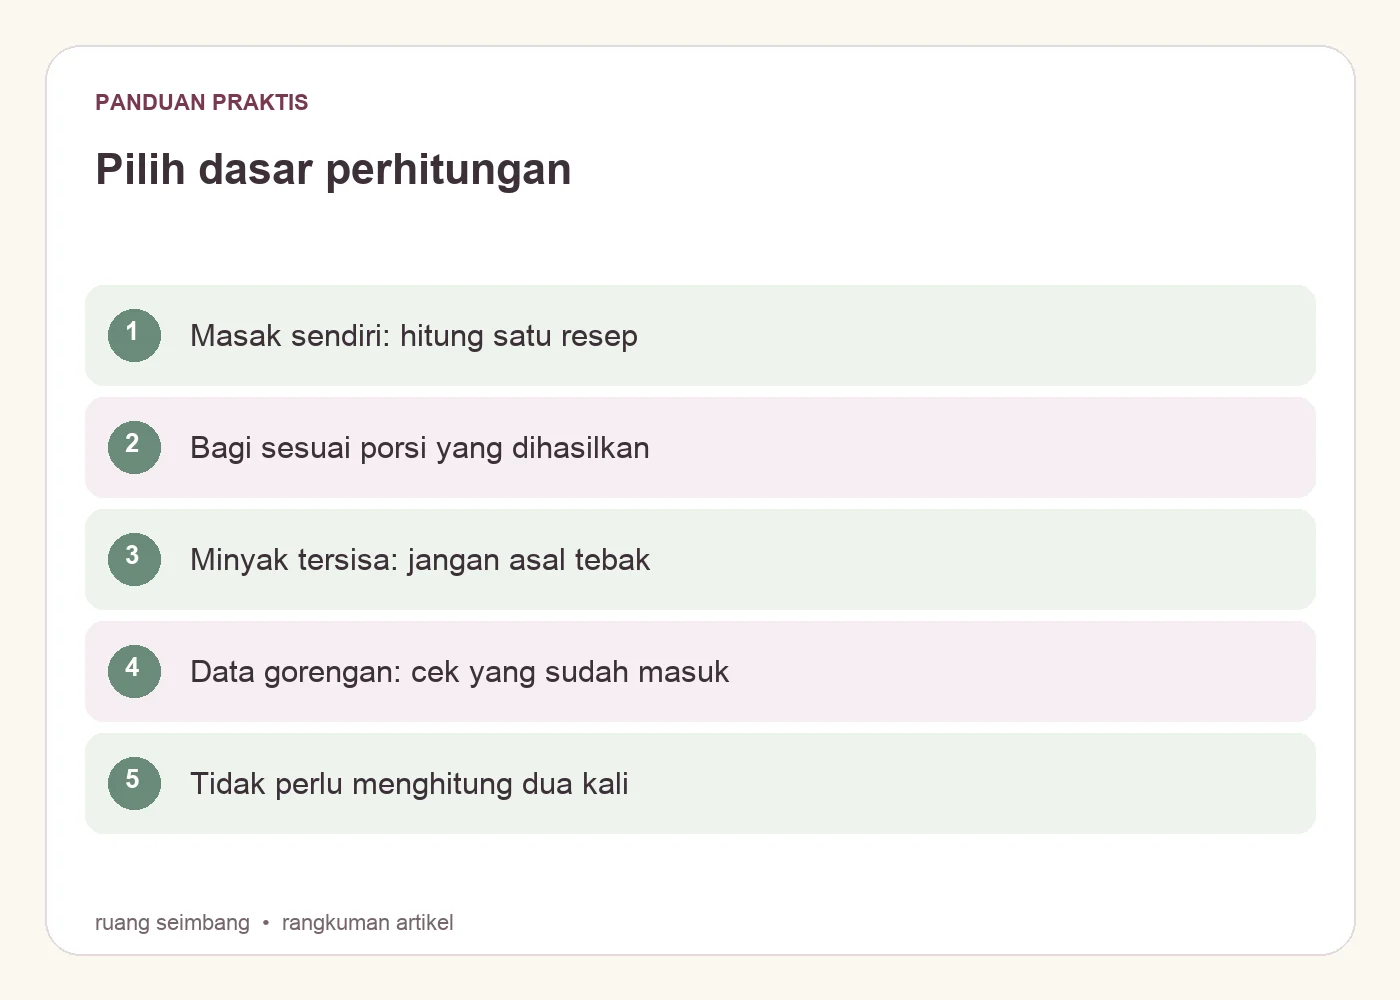Select "Bagi sesuai porsi yang dihasilkan" text
Image resolution: width=1400 pixels, height=1000 pixels.
pyautogui.click(x=420, y=448)
